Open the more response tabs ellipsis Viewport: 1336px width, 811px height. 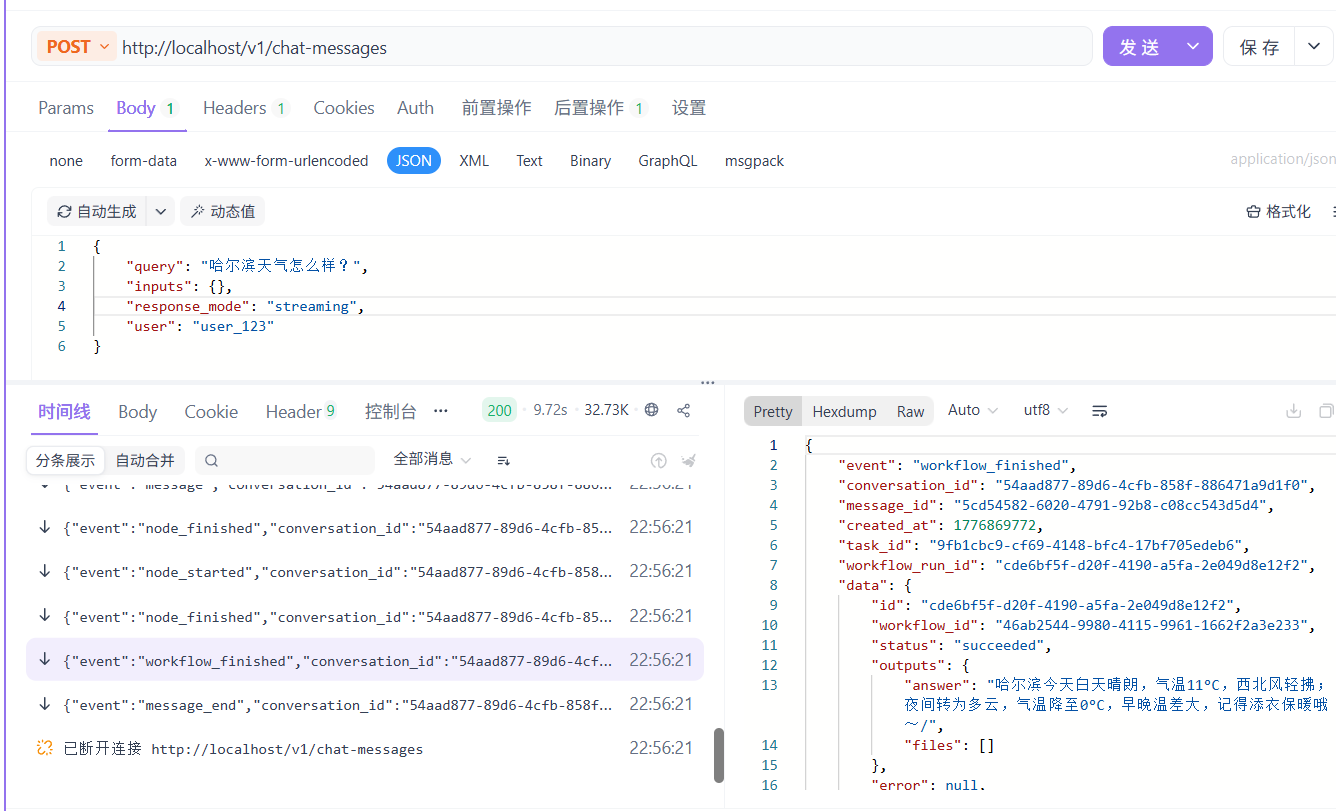[x=441, y=411]
